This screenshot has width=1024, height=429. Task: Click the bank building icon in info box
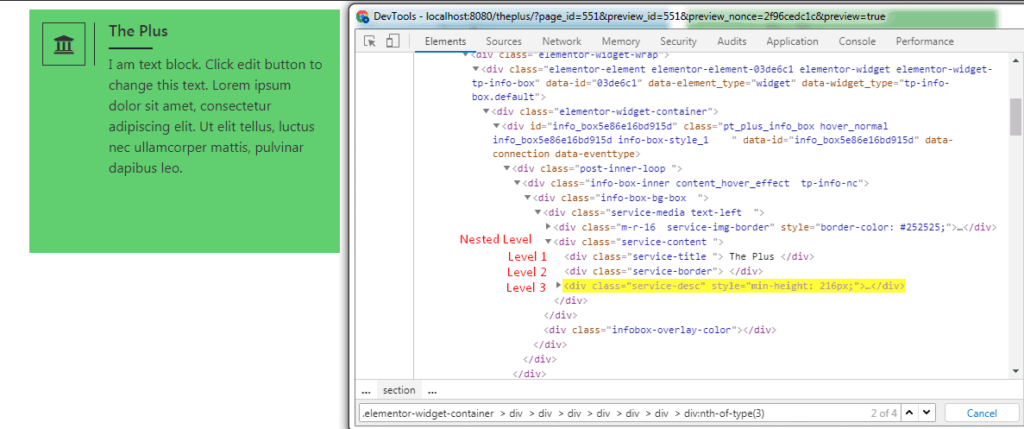pyautogui.click(x=64, y=44)
